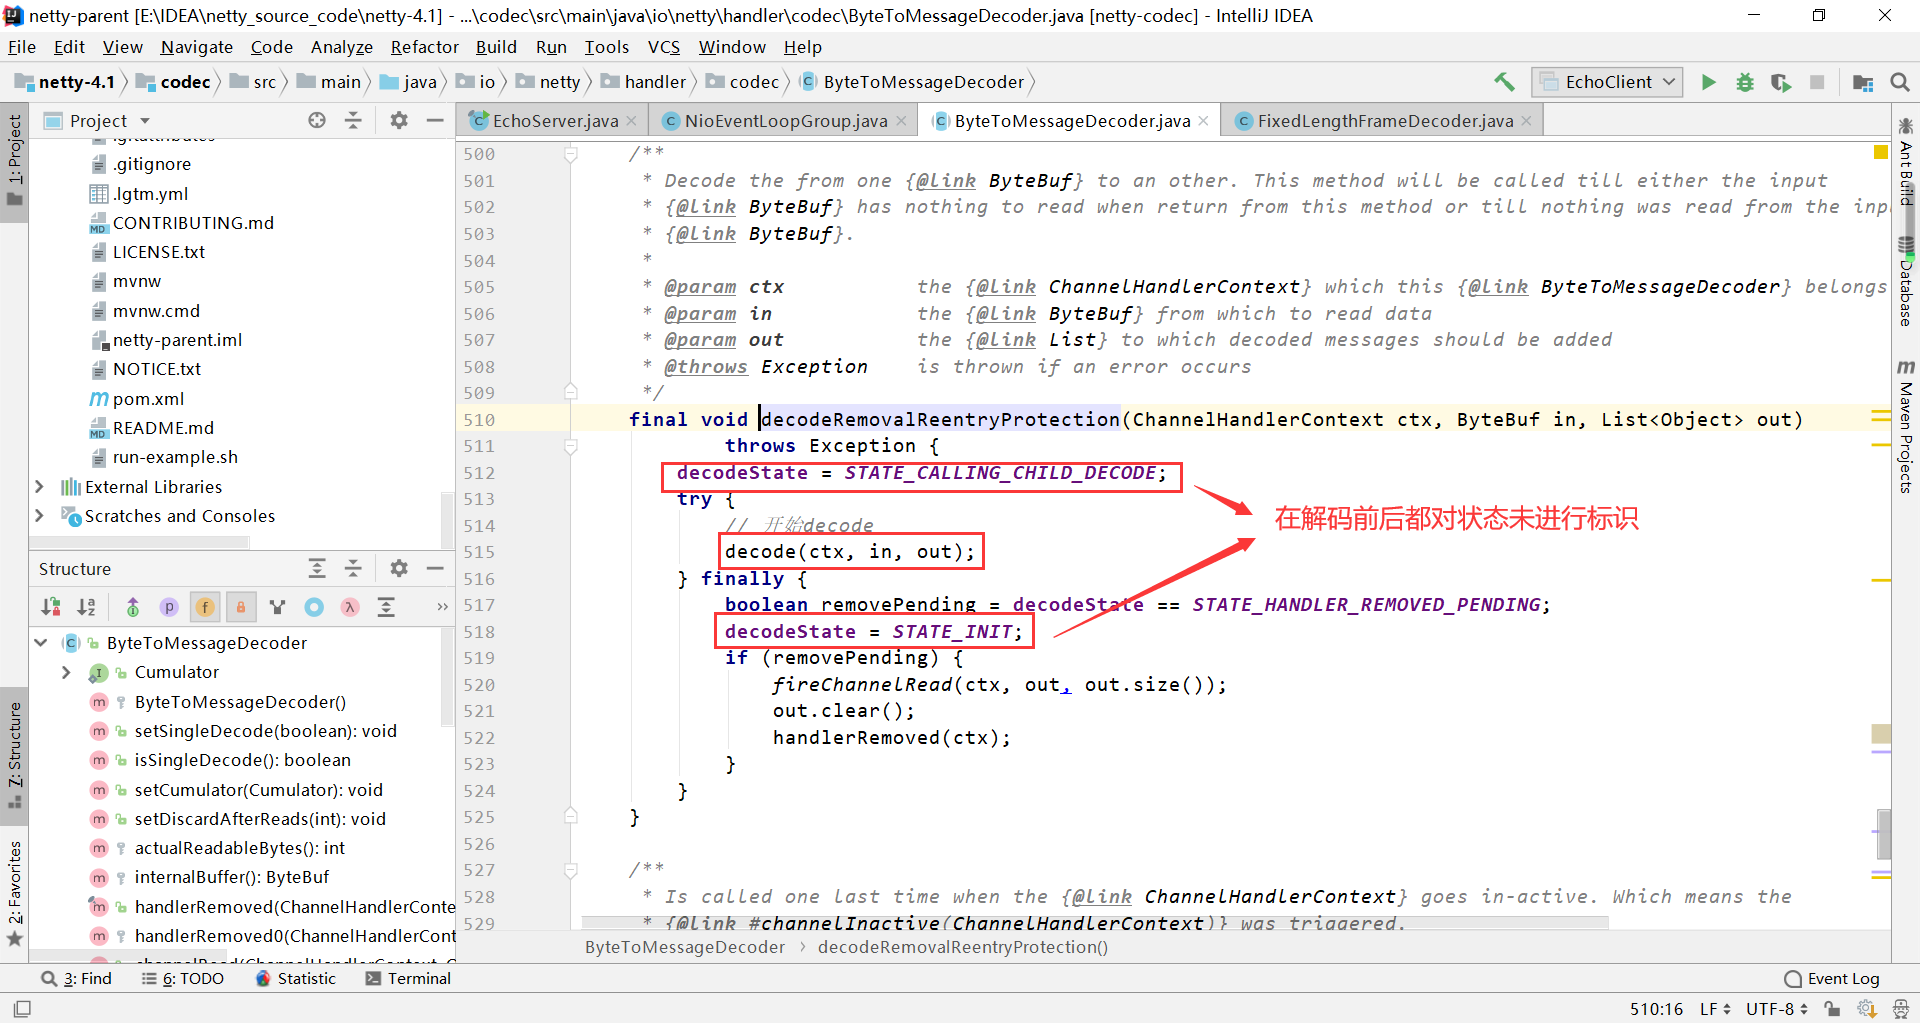1920x1023 pixels.
Task: Open Project panel settings gear
Action: [399, 120]
